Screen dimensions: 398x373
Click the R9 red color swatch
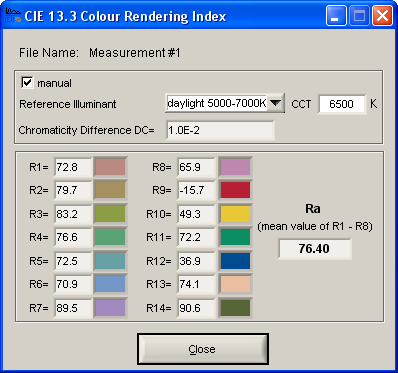pos(235,190)
